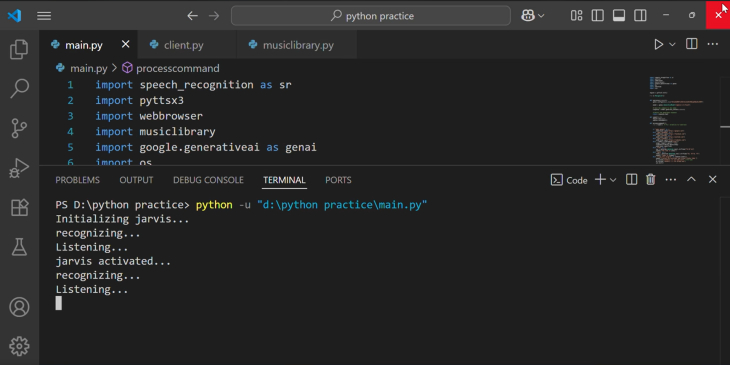The height and width of the screenshot is (365, 730).
Task: Open the PROBLEMS panel tab
Action: (x=77, y=180)
